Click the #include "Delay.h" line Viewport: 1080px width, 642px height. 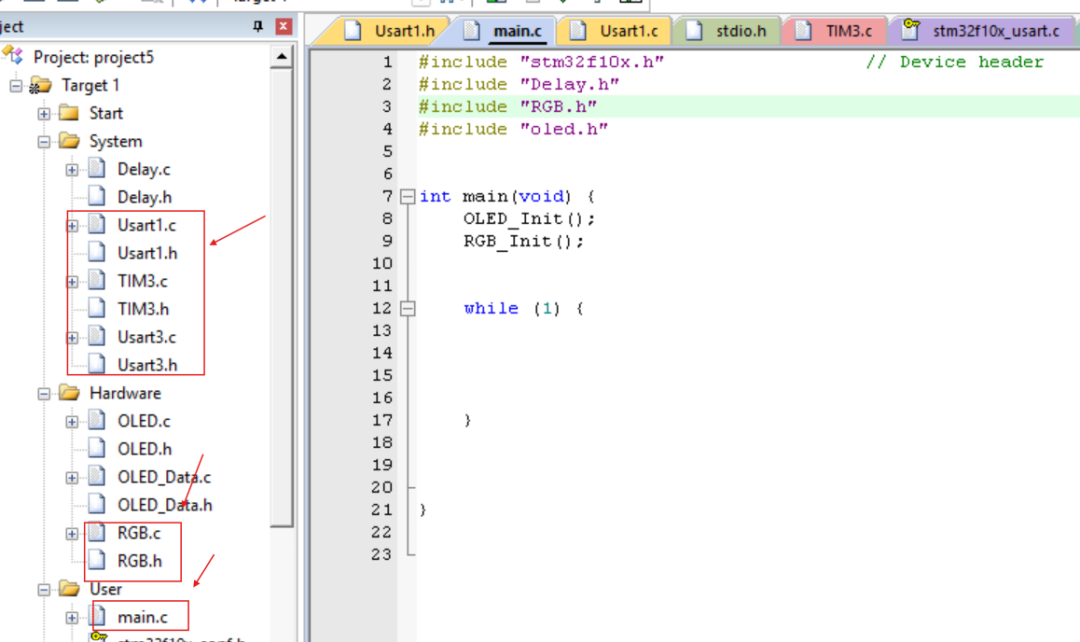[519, 85]
